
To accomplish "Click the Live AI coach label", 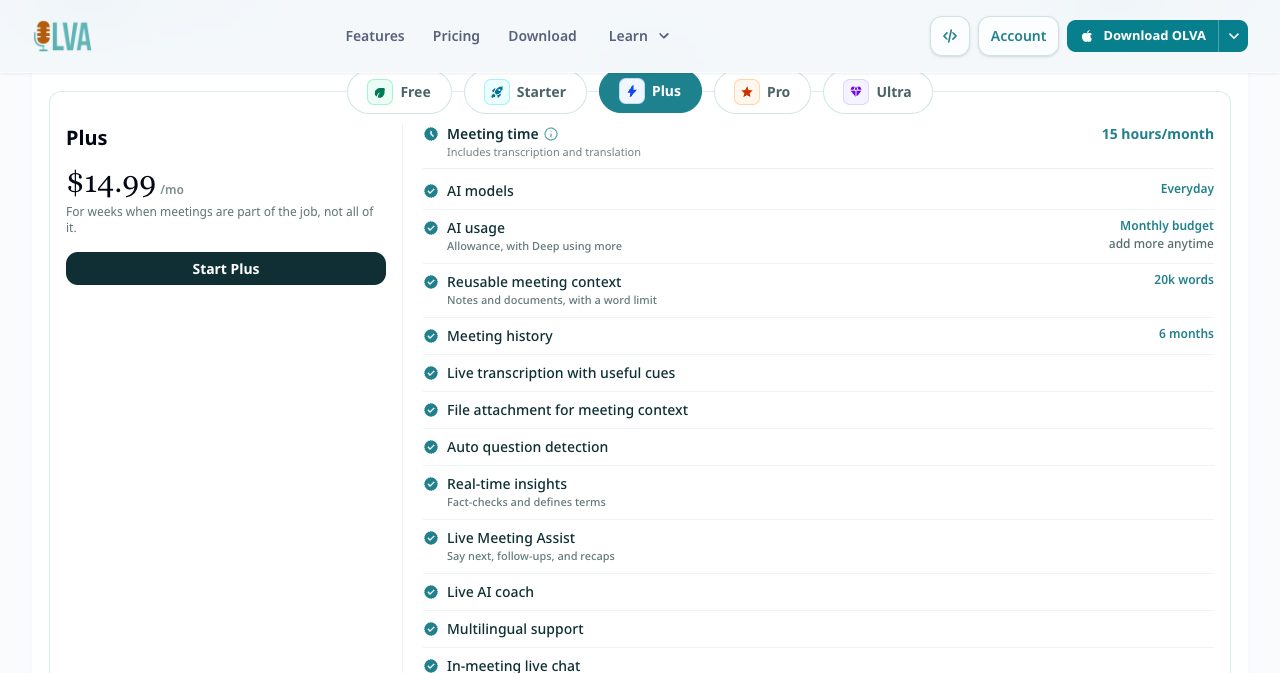I will 490,592.
